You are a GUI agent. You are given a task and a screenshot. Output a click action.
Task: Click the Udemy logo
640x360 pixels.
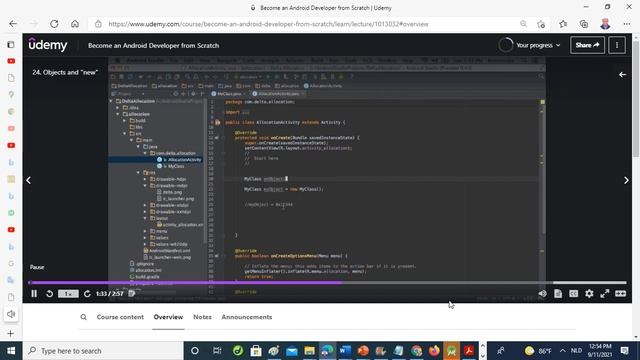[48, 44]
